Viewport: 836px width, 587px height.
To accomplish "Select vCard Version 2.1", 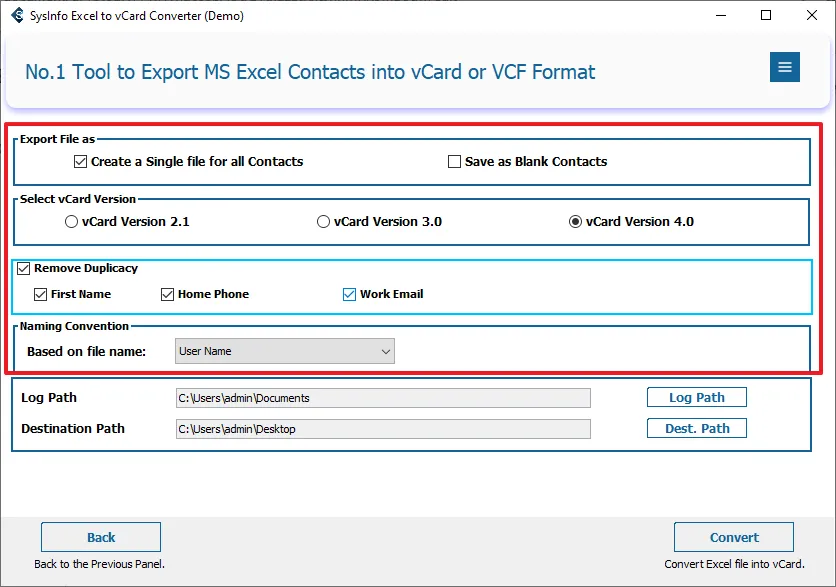I will 72,222.
